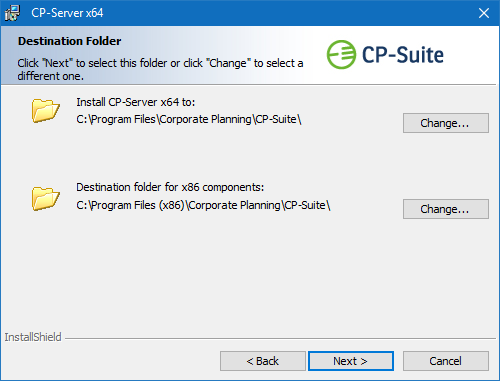Click the C:\Program Files (x86) path text
This screenshot has height=381, width=500.
tap(203, 205)
